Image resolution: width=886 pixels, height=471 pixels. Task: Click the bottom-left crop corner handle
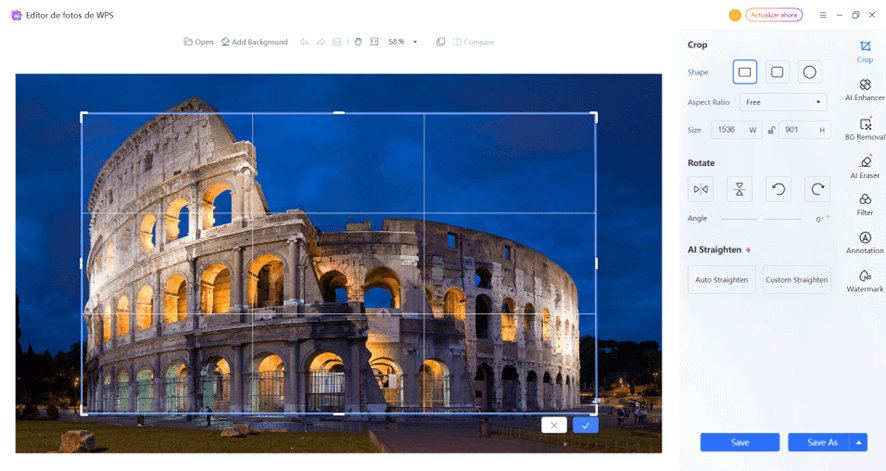82,413
